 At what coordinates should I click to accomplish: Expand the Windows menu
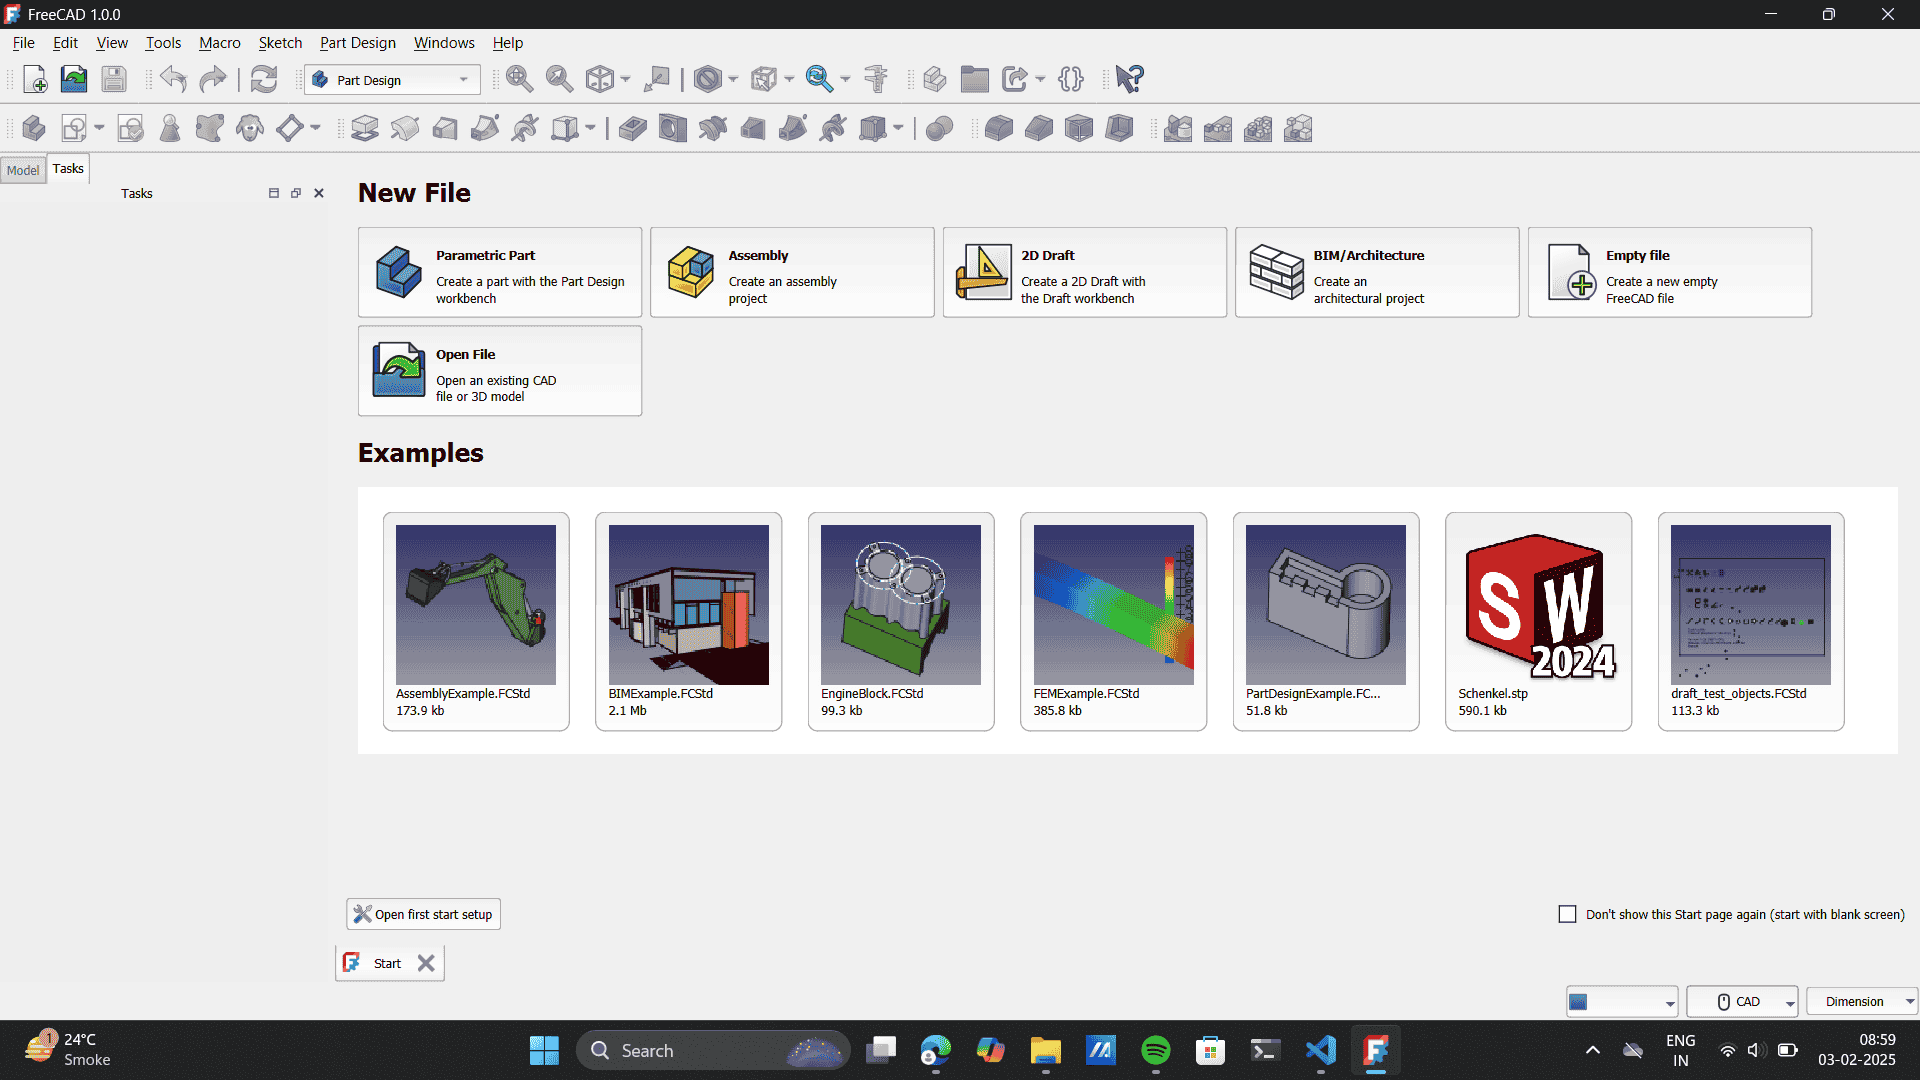(x=443, y=42)
